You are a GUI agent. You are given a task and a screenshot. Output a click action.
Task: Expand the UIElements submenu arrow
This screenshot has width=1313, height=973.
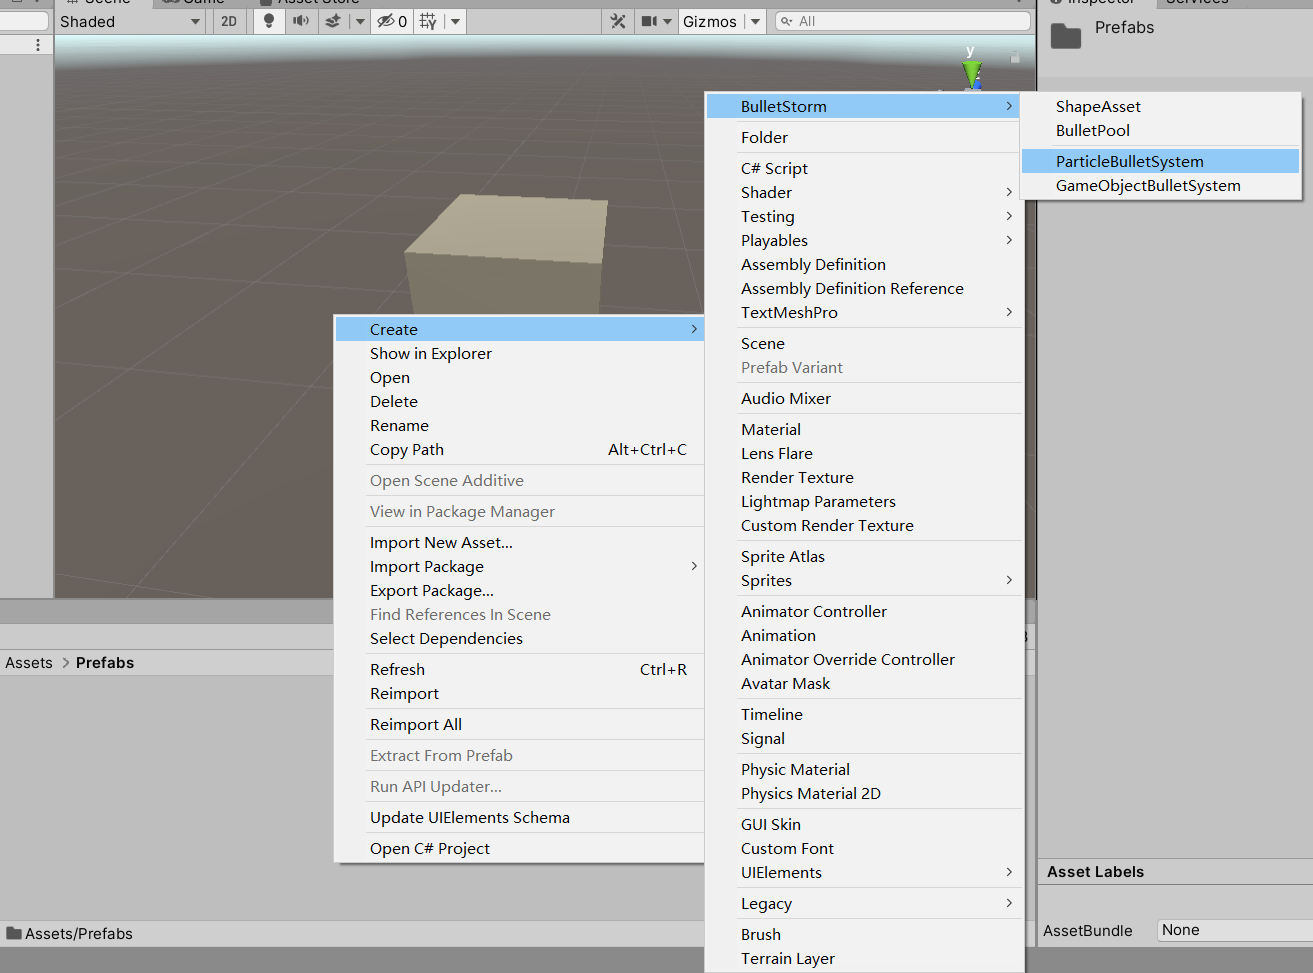[1009, 872]
